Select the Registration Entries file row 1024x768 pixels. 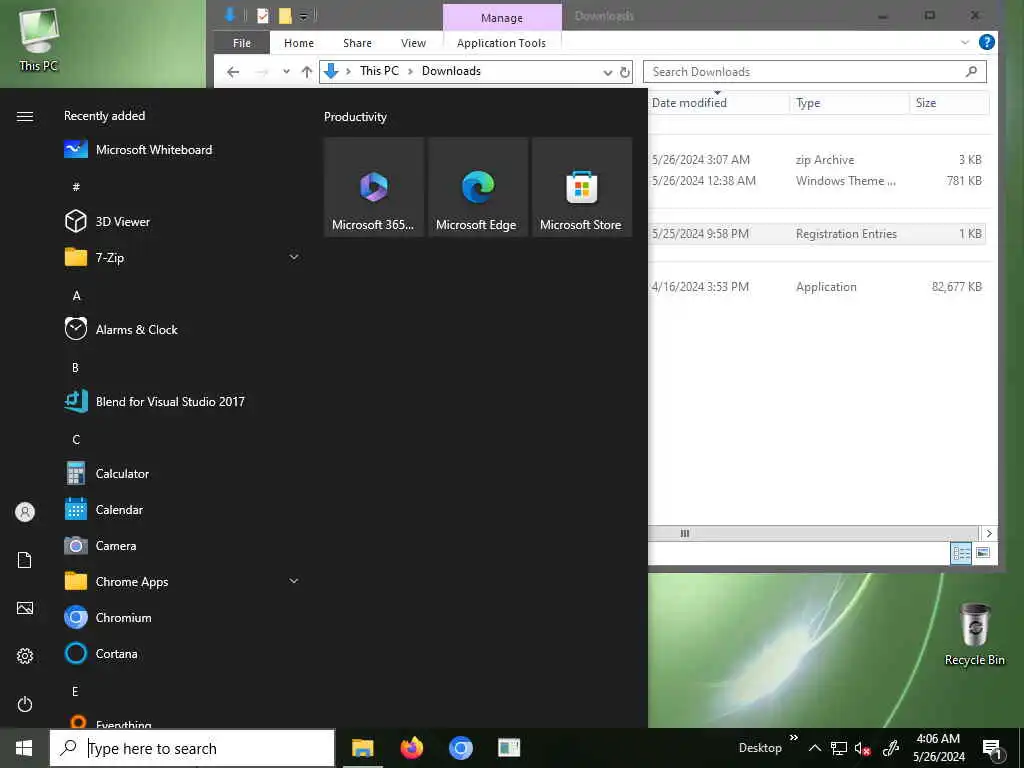(x=817, y=234)
